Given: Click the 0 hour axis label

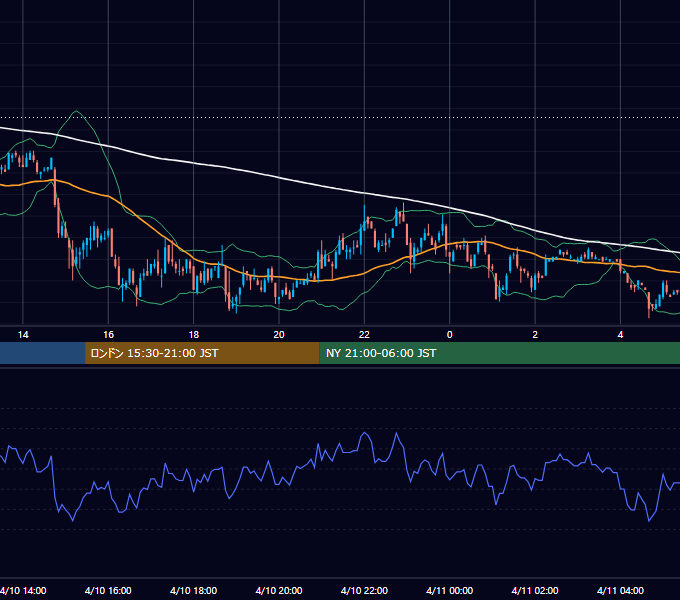Looking at the screenshot, I should (450, 335).
